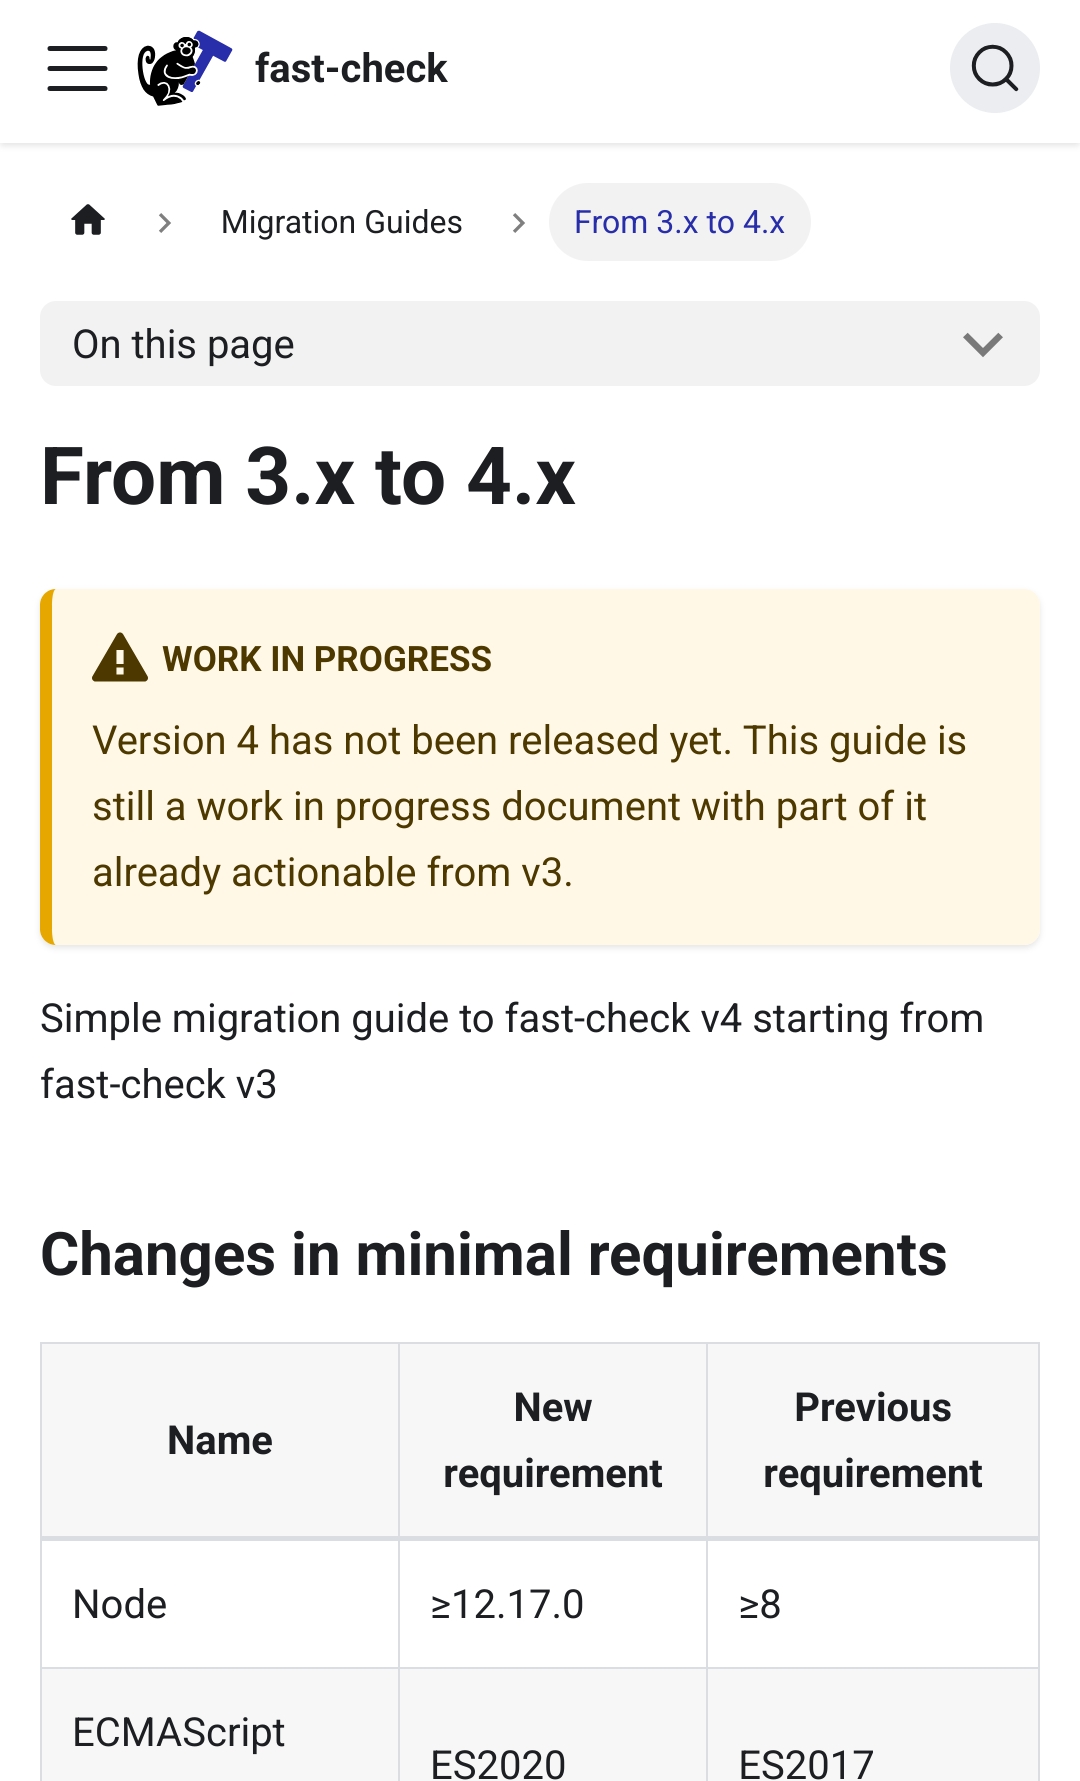Click the From 3.x to 4.x page heading
This screenshot has height=1781, width=1080.
308,477
